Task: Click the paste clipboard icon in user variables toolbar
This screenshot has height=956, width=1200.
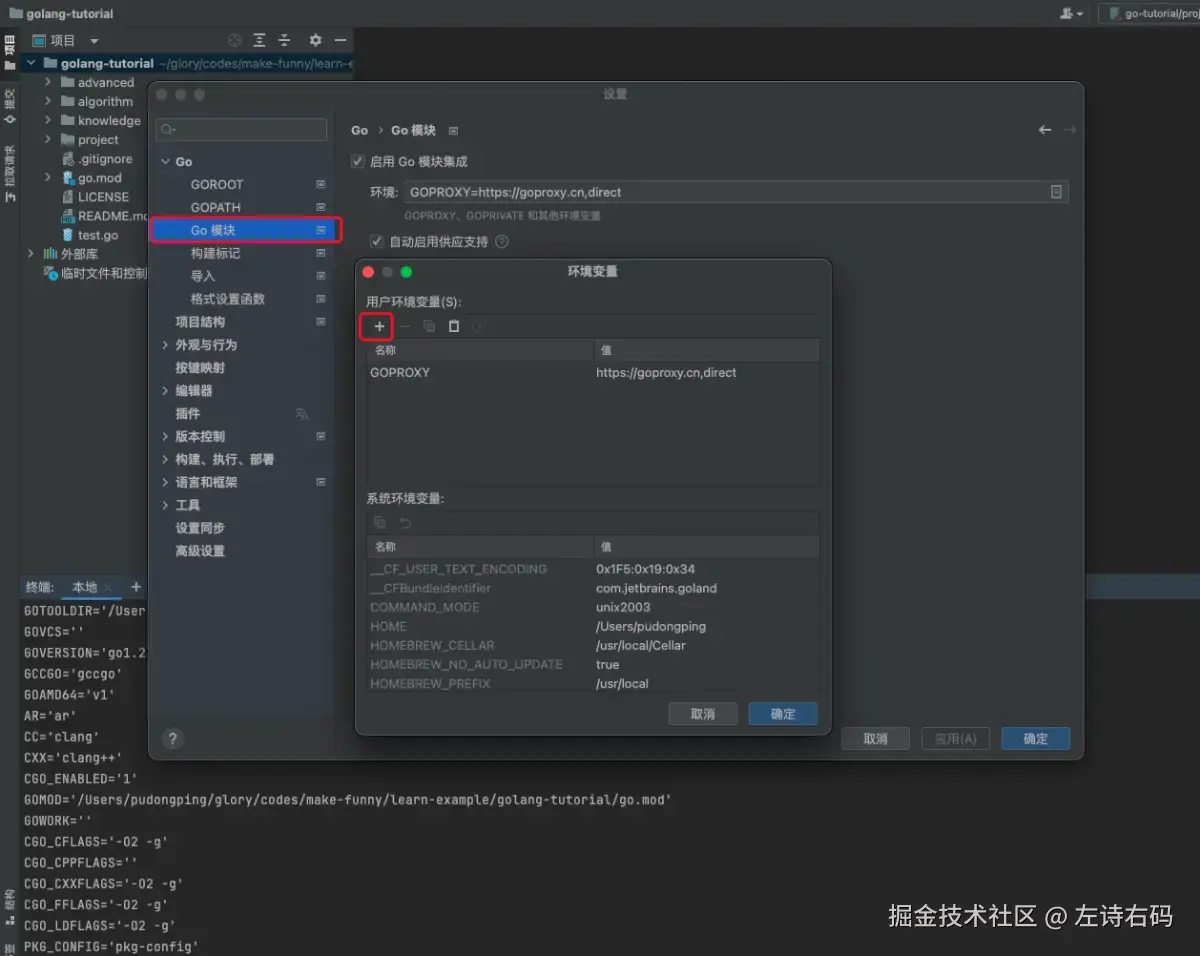Action: coord(454,326)
